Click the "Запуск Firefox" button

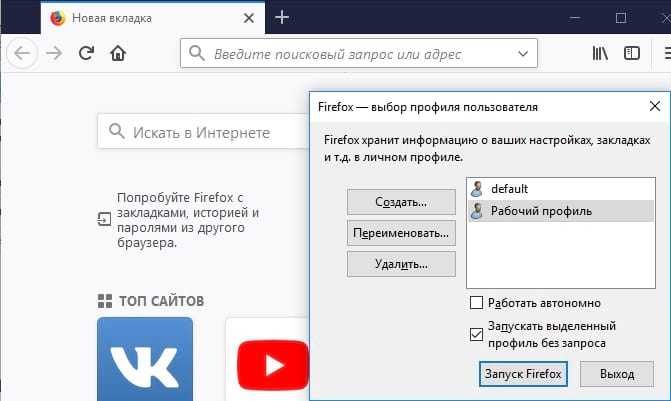pos(523,374)
